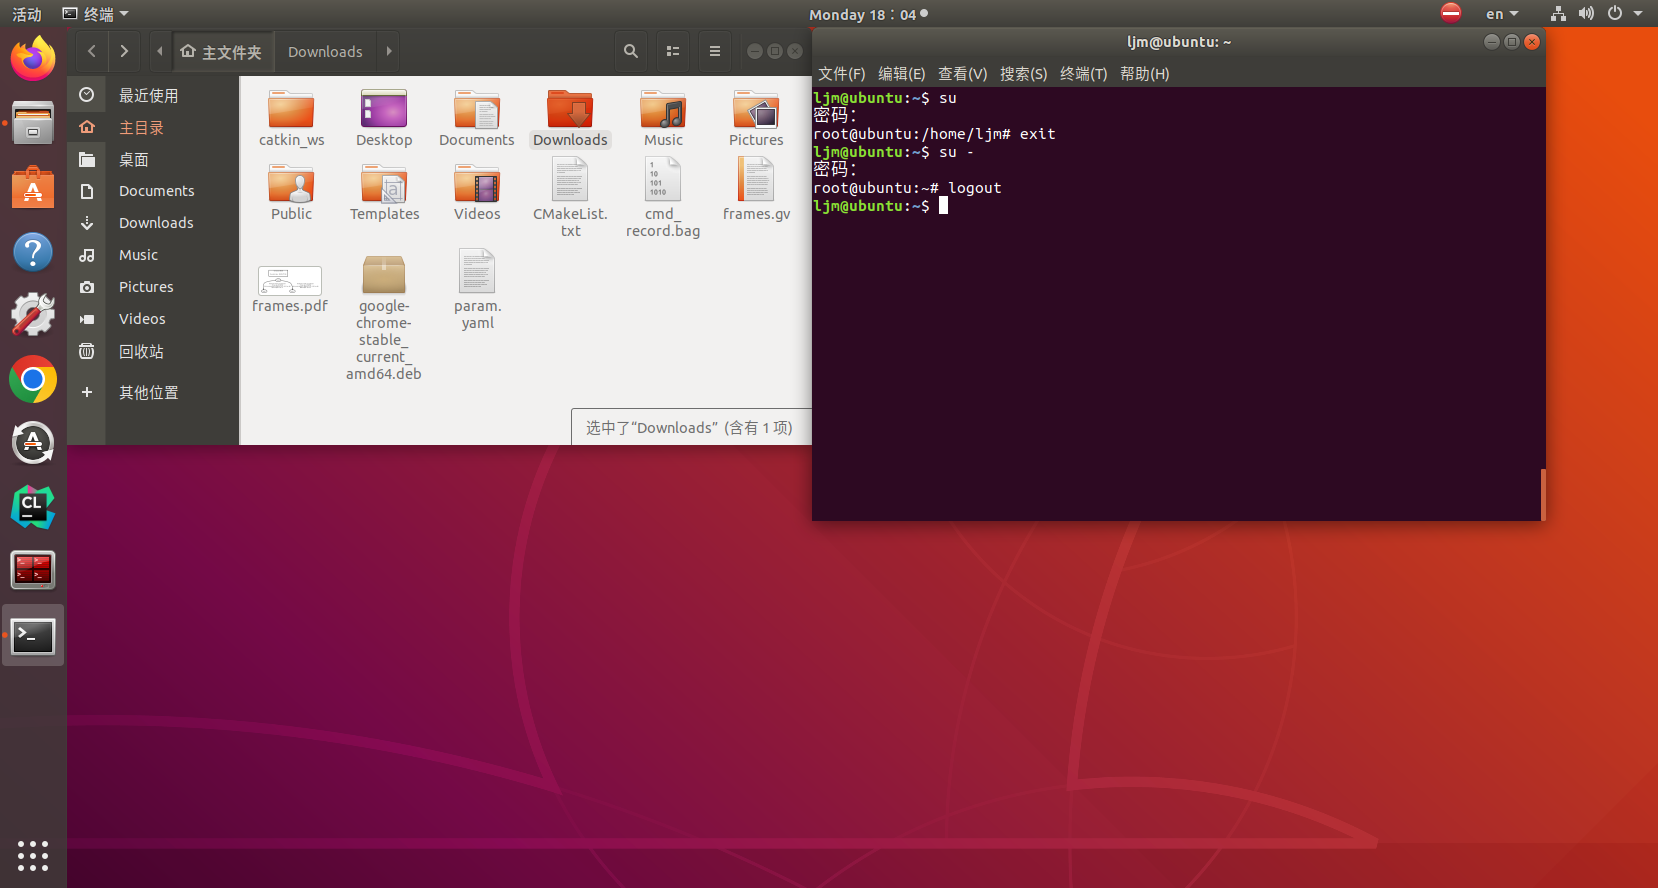The width and height of the screenshot is (1658, 888).
Task: Open Music in the sidebar
Action: [152, 255]
